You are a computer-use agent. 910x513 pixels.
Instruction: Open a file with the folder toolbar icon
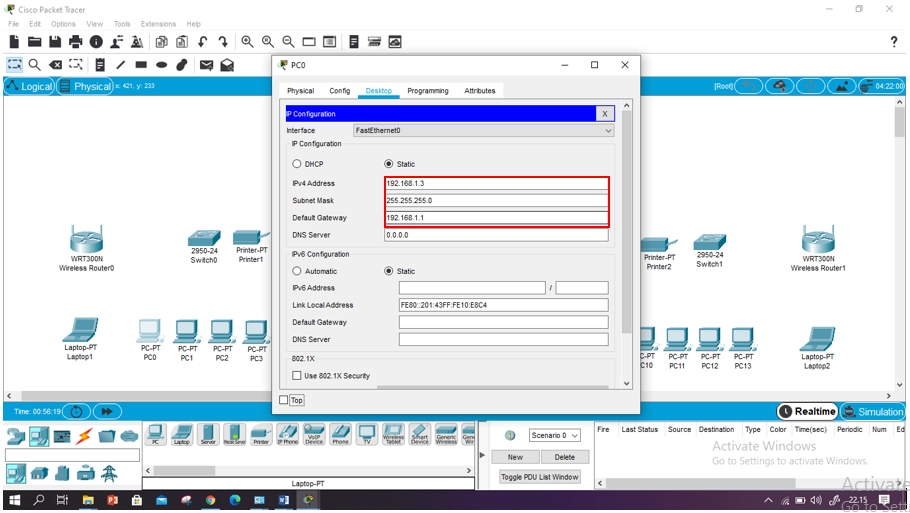[x=34, y=42]
